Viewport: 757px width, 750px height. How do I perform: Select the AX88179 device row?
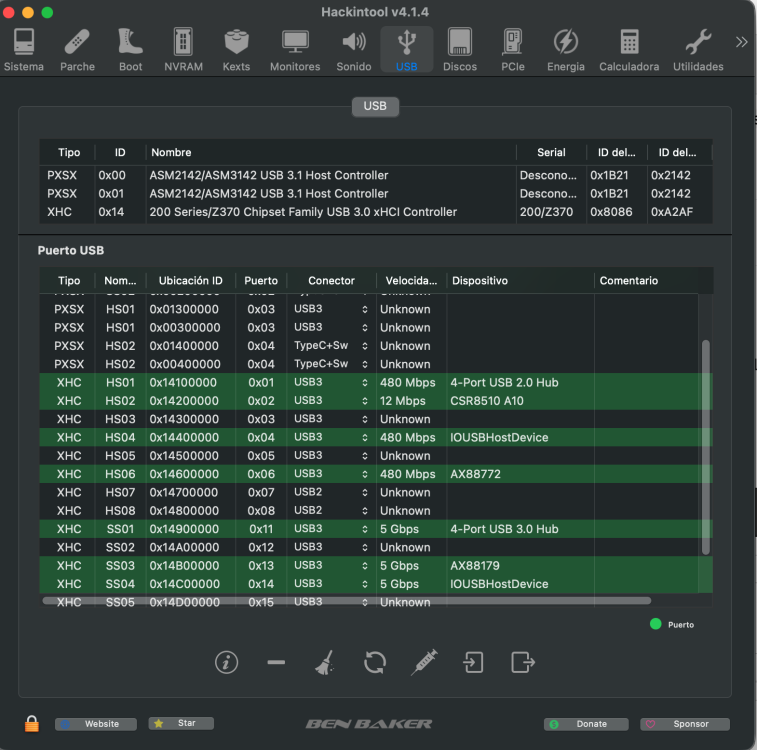pos(376,566)
